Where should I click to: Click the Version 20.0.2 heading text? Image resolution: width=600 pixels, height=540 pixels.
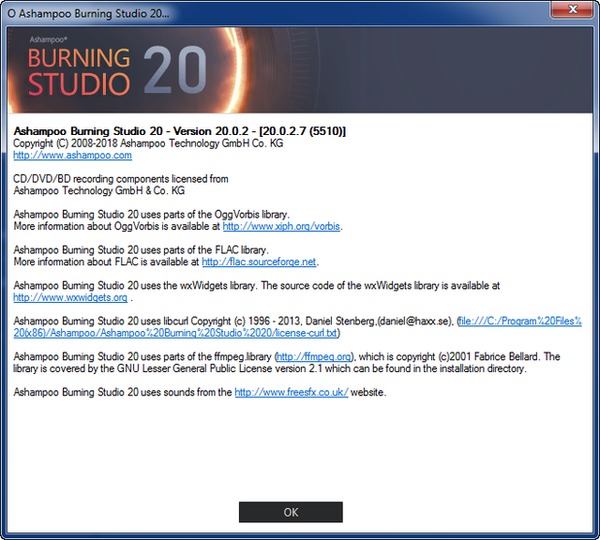click(x=178, y=131)
